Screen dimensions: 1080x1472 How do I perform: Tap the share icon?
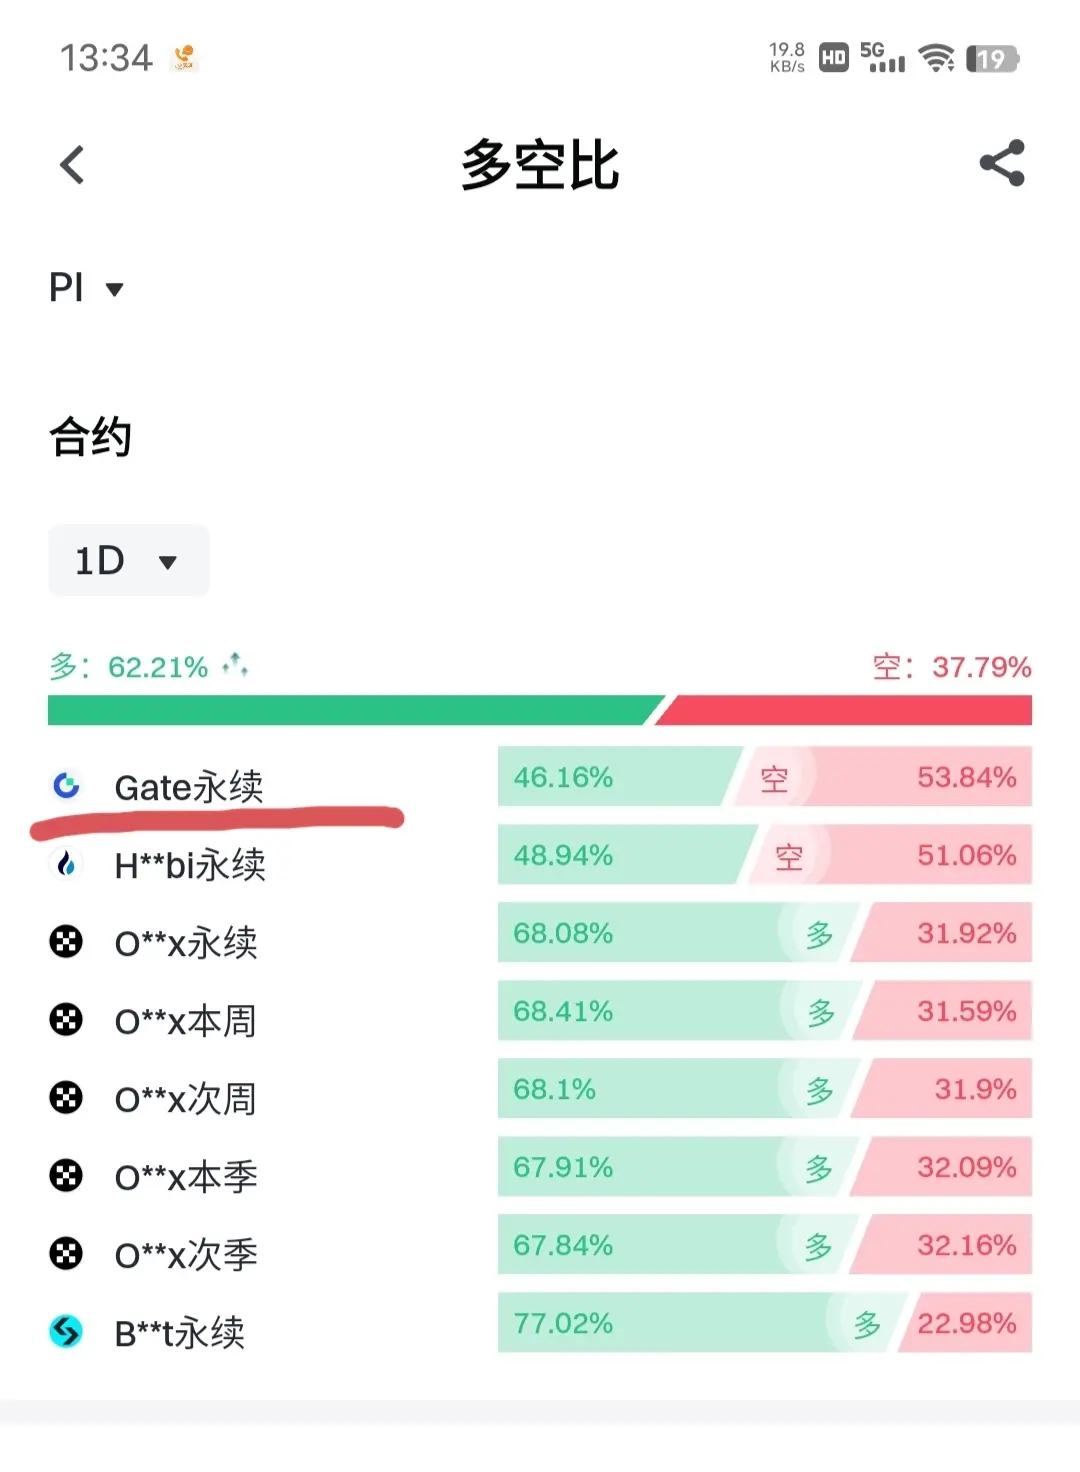coord(1002,163)
